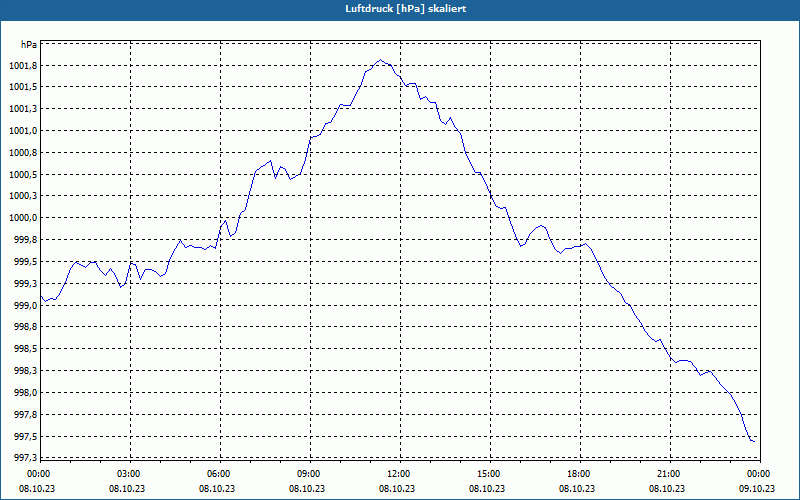Click the 08.10.23 date beneath 12:00
800x500 pixels.
pyautogui.click(x=397, y=489)
